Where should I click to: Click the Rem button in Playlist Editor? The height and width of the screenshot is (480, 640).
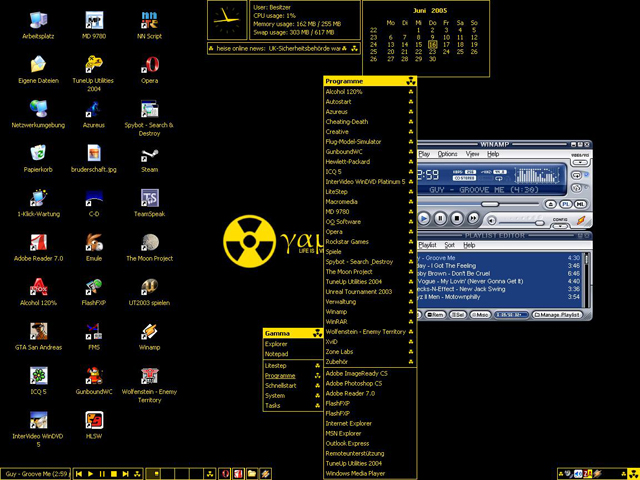coord(436,315)
